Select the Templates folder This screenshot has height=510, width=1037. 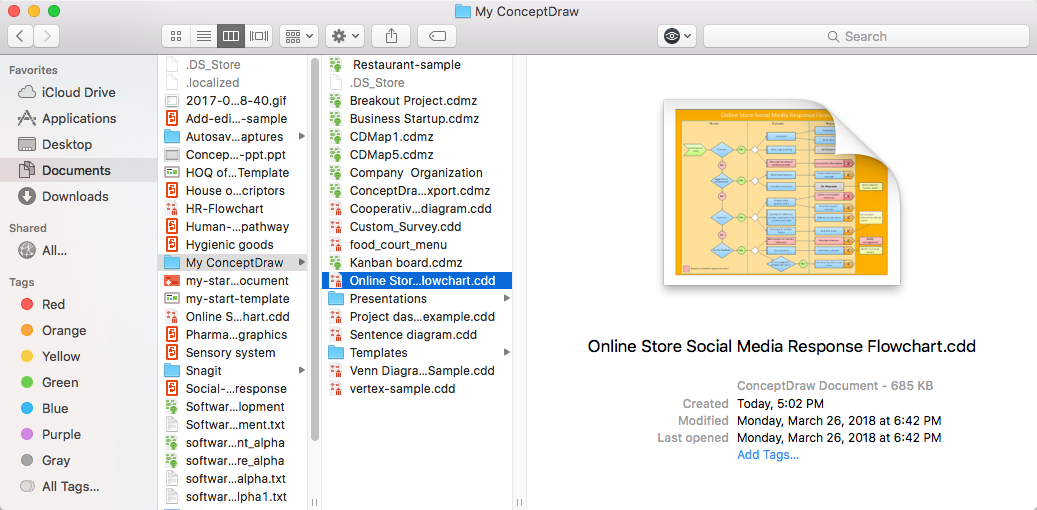417,353
